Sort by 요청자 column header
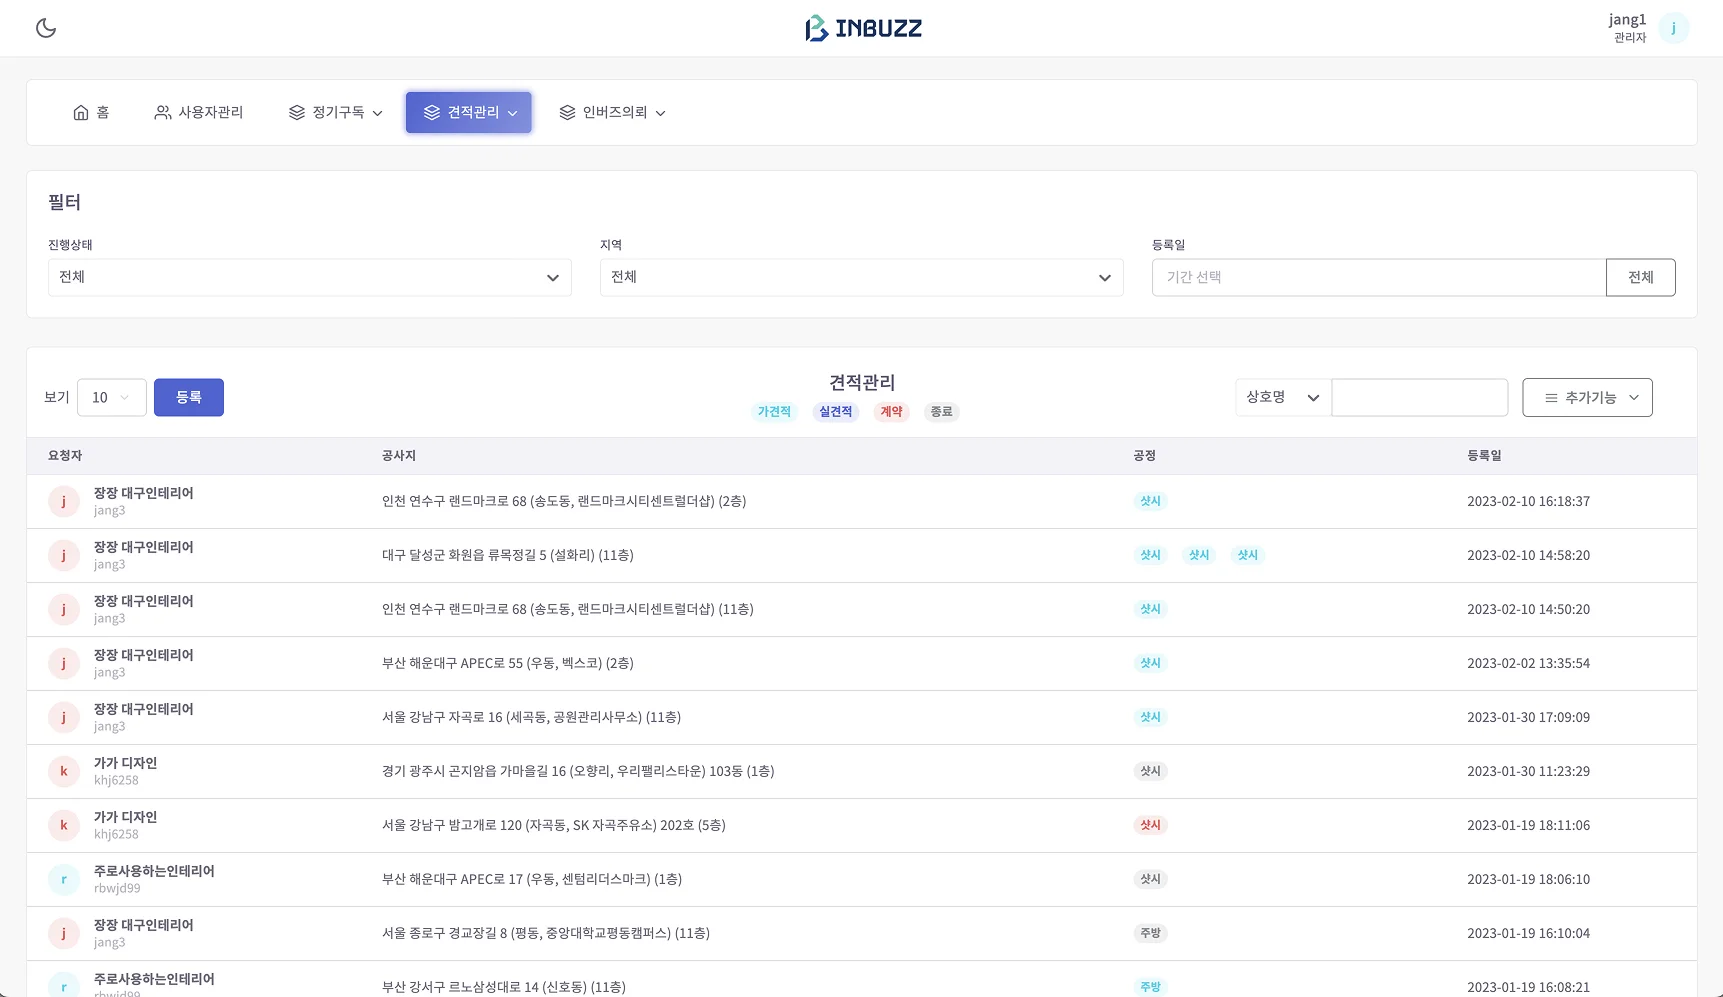The width and height of the screenshot is (1723, 997). pos(65,456)
